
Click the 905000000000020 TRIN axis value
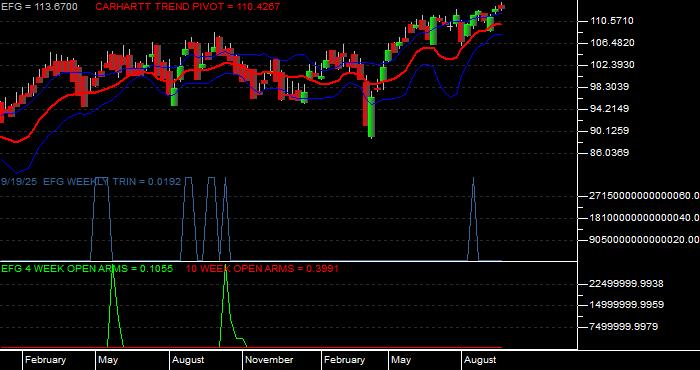click(644, 240)
